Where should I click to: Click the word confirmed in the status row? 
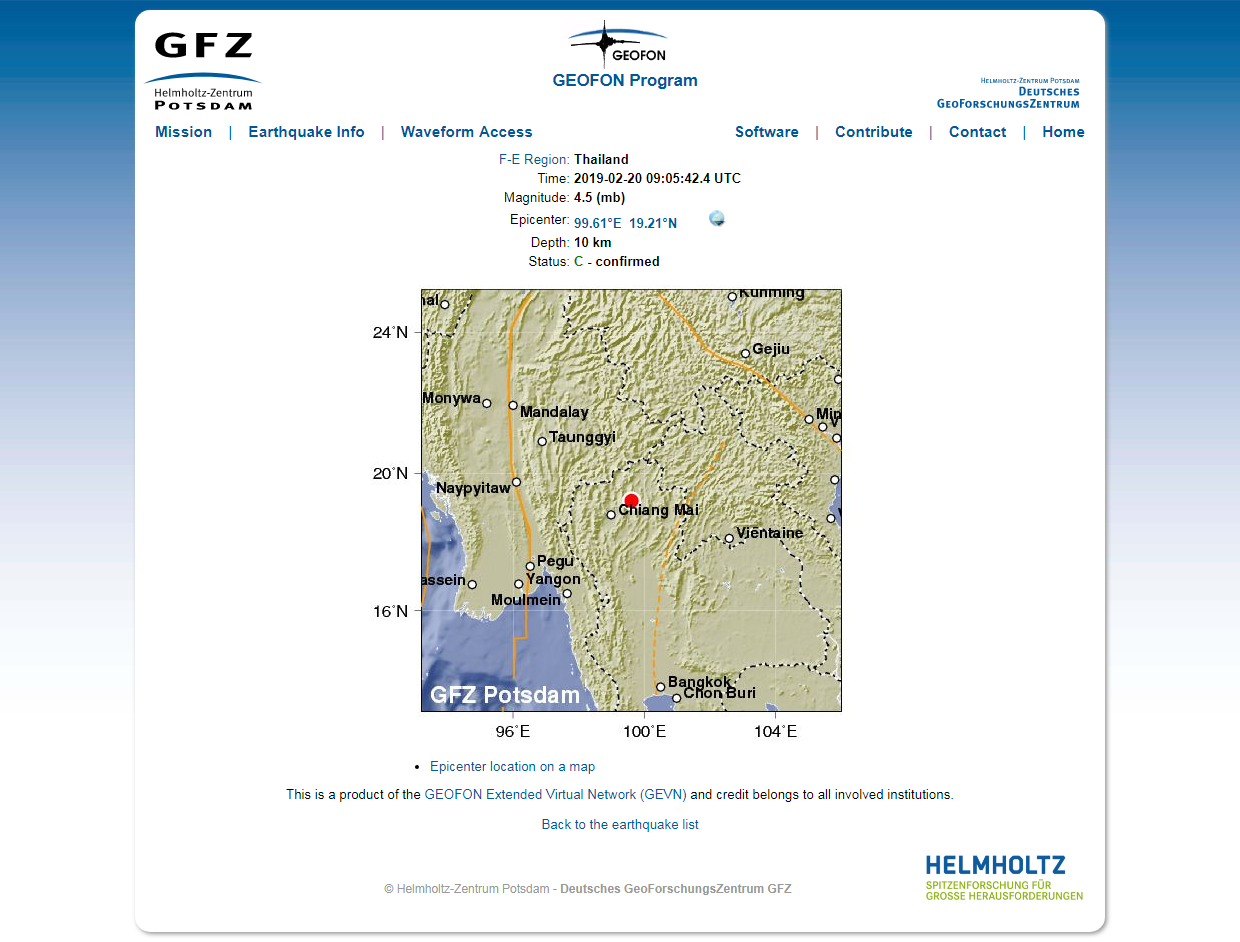coord(627,262)
